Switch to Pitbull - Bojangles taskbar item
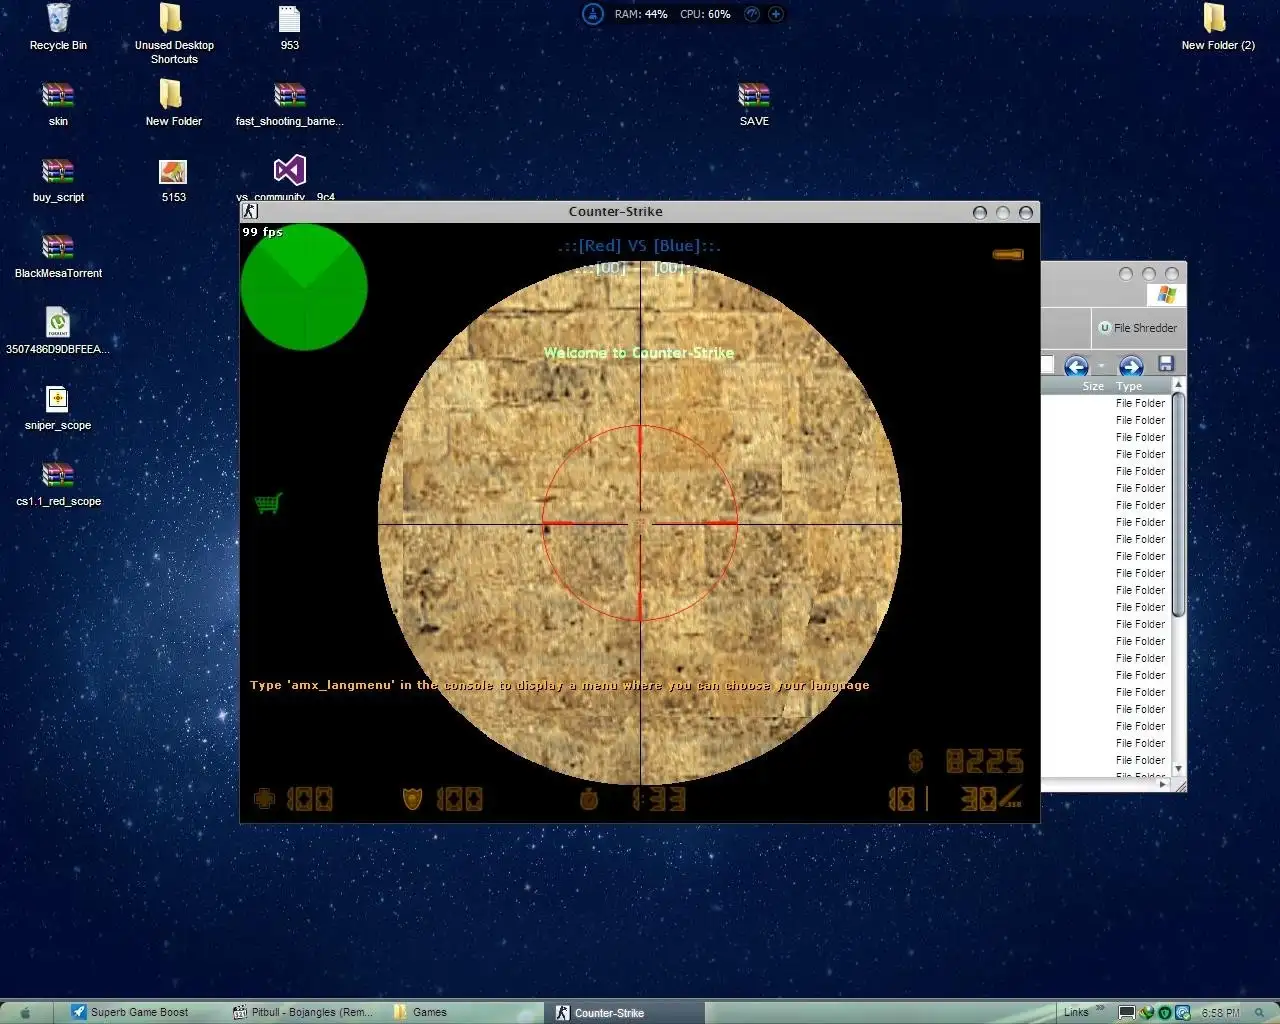The image size is (1280, 1024). coord(304,1012)
